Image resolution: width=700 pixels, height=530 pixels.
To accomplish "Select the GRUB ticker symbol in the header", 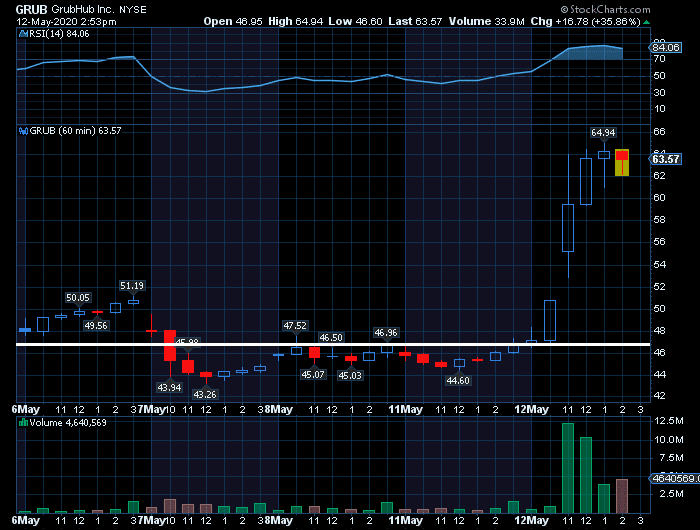I will point(31,9).
